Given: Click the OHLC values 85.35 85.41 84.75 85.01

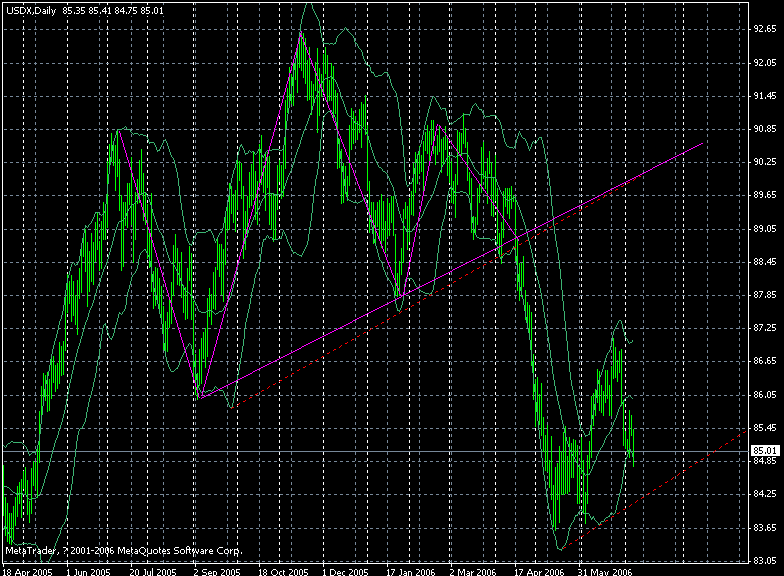Looking at the screenshot, I should 113,10.
